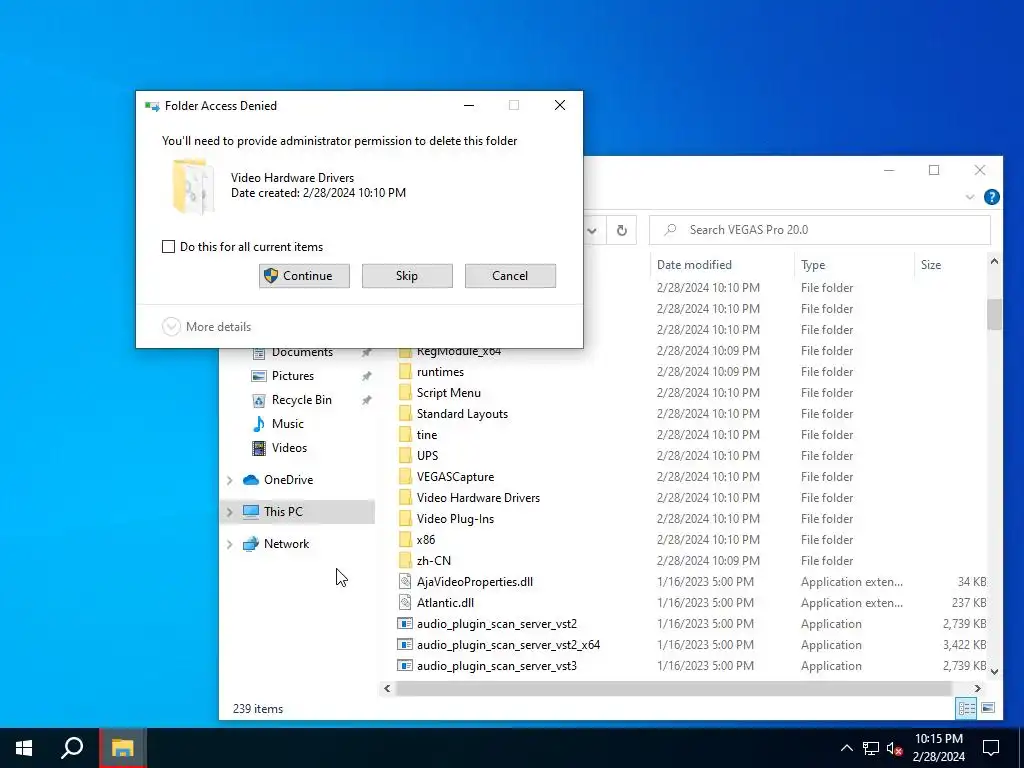
Task: Click vertical scrollbar down arrow
Action: 994,671
